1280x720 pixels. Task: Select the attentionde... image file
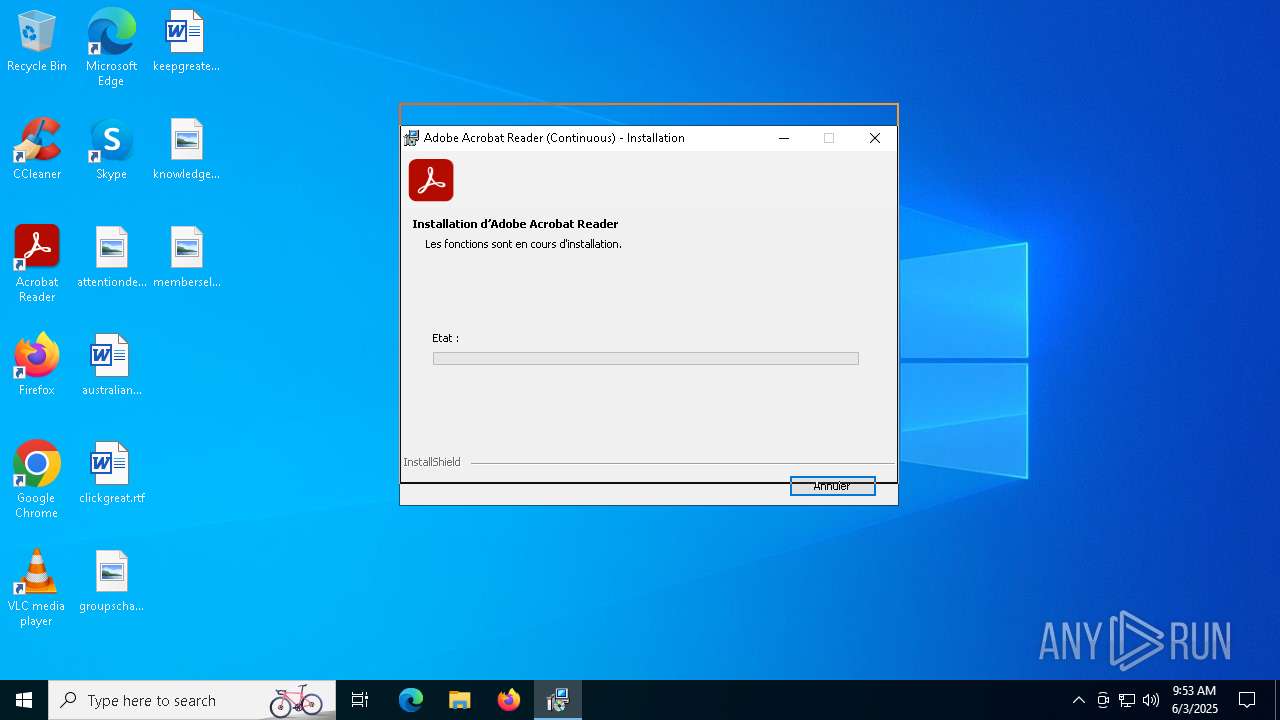[x=111, y=258]
